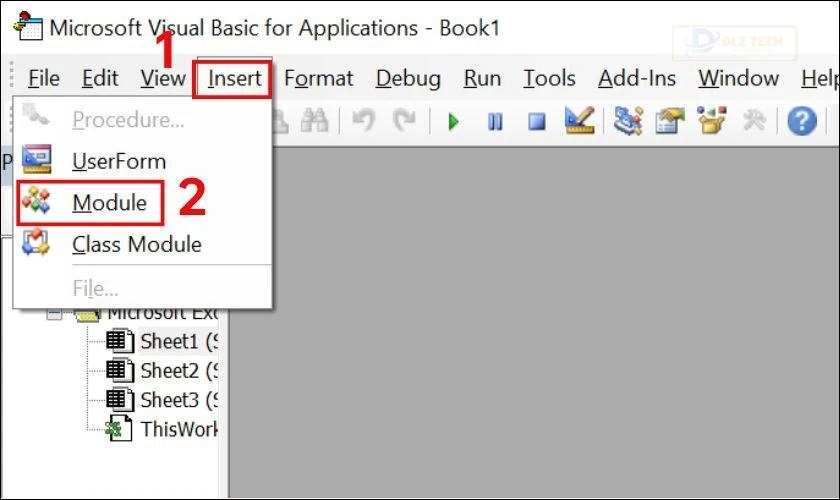Click the Find binoculars icon
The width and height of the screenshot is (840, 500).
[314, 121]
